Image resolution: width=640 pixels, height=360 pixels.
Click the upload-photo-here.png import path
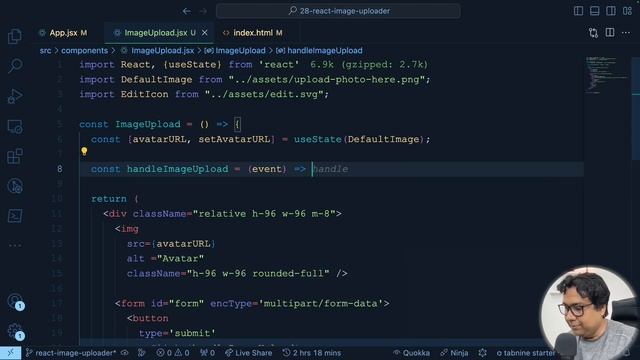pyautogui.click(x=327, y=80)
